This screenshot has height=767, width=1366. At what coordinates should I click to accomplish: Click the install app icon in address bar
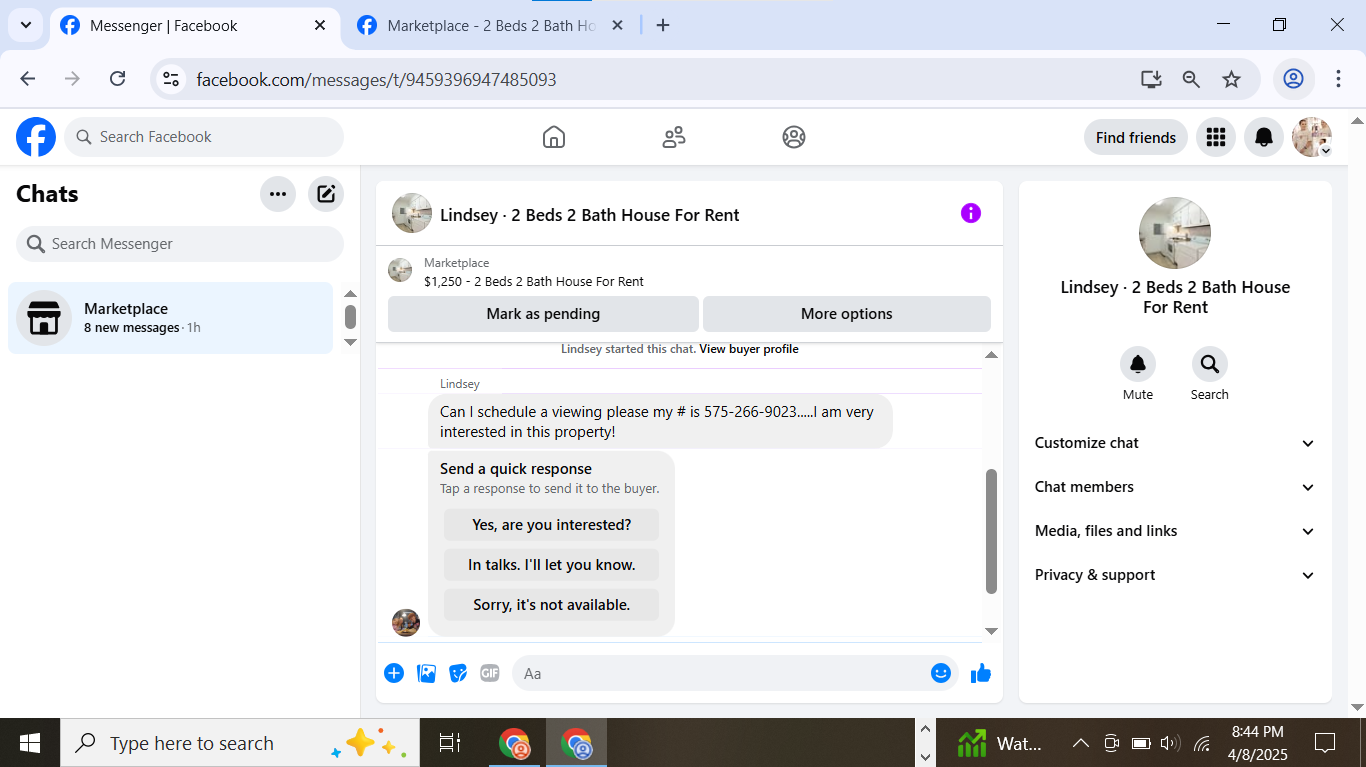click(1151, 79)
